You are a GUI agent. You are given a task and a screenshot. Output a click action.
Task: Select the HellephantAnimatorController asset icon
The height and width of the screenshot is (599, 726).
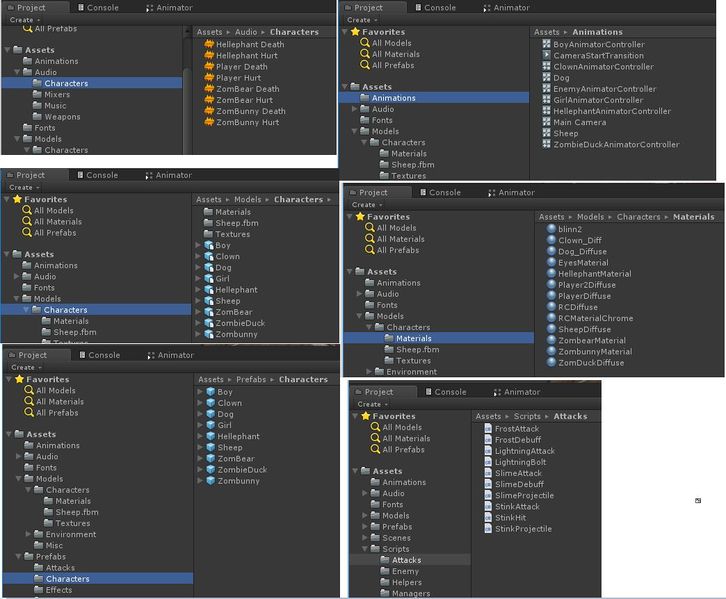(x=546, y=111)
